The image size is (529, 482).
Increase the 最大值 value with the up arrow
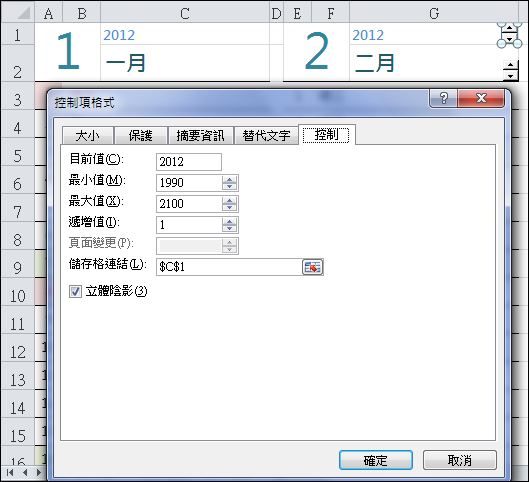(x=230, y=200)
